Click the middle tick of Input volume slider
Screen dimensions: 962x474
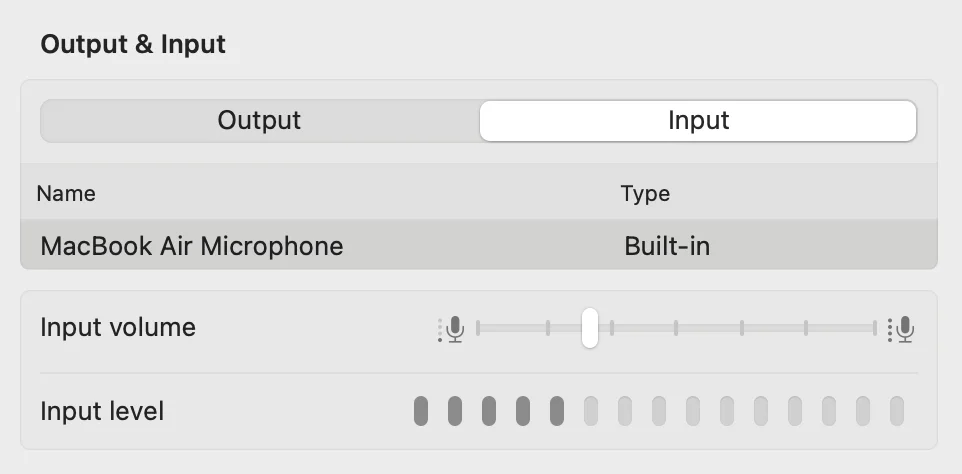pyautogui.click(x=676, y=328)
